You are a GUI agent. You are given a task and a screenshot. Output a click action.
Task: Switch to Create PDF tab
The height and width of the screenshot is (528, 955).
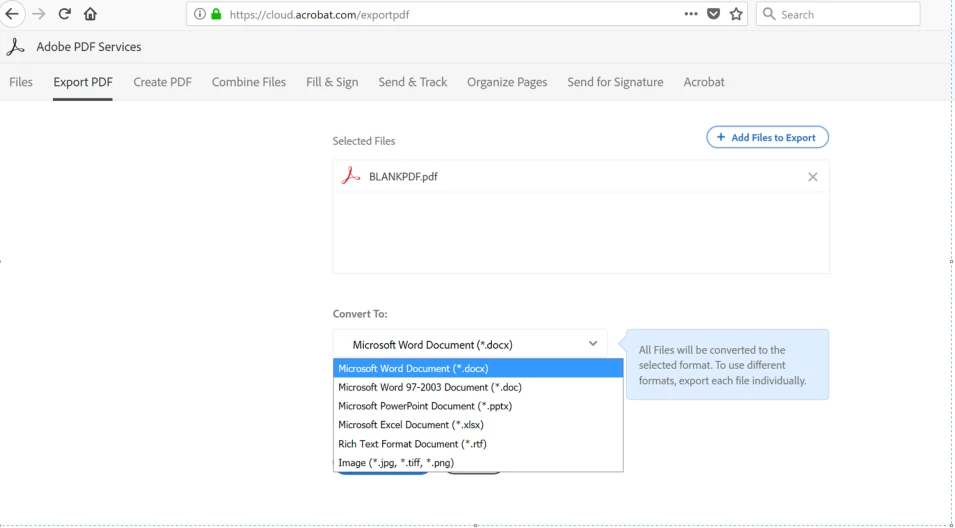(x=163, y=82)
